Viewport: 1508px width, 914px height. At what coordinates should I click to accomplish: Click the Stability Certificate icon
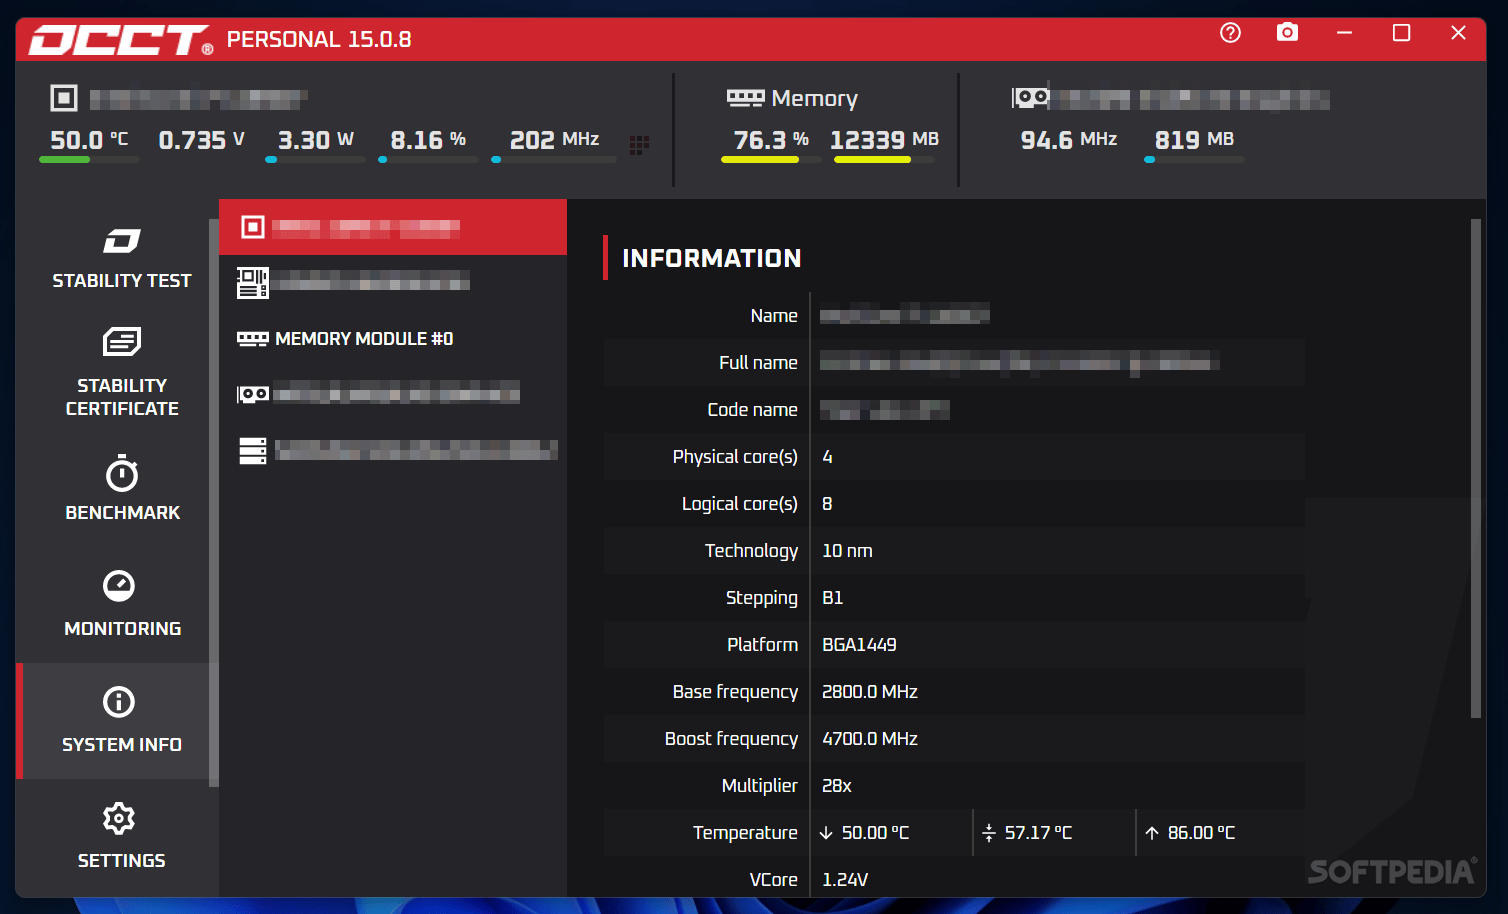122,342
